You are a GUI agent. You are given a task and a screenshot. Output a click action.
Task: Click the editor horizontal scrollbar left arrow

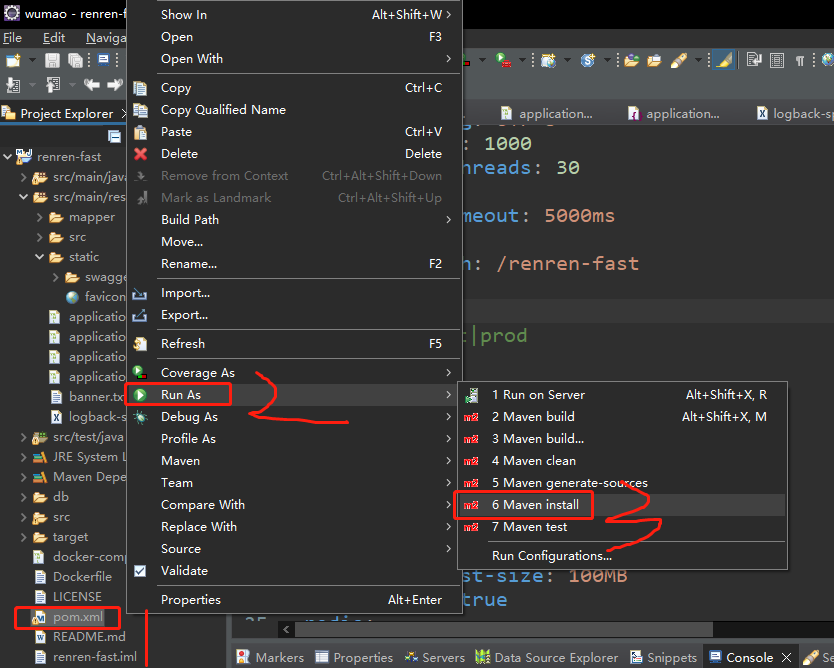pos(286,630)
